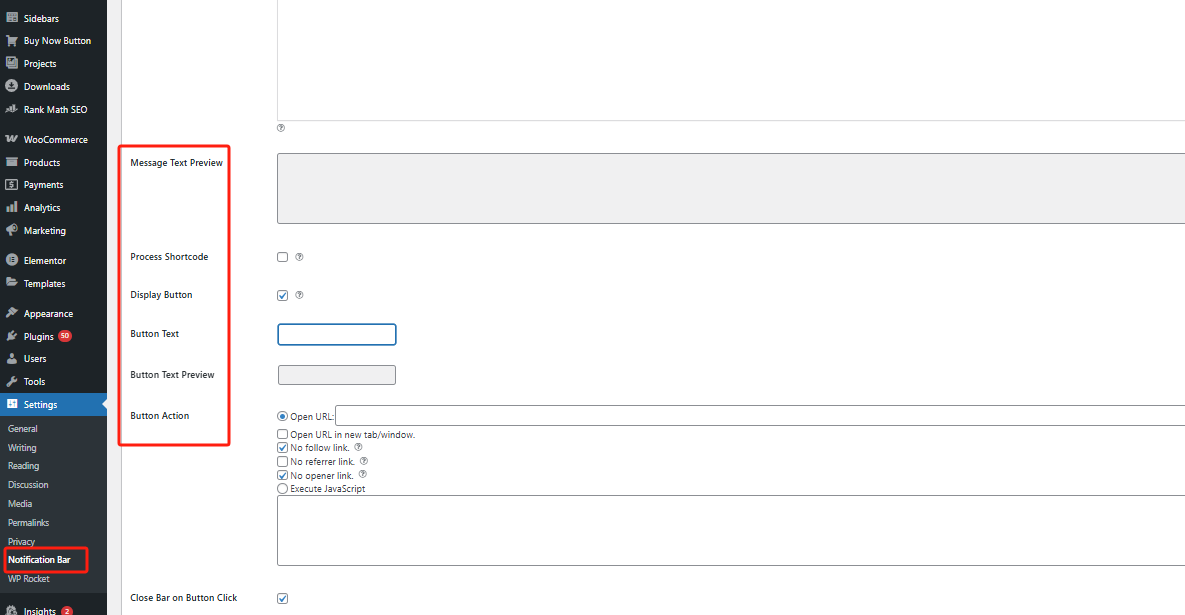This screenshot has width=1185, height=615.
Task: Open the Discussion settings submenu
Action: pos(28,485)
